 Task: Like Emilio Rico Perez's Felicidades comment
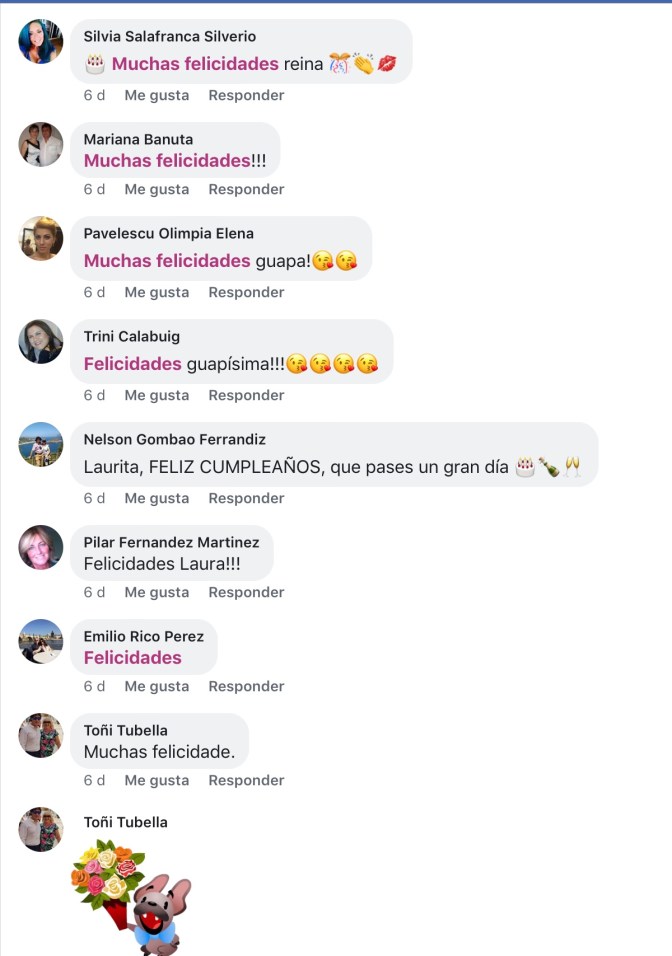click(x=157, y=686)
